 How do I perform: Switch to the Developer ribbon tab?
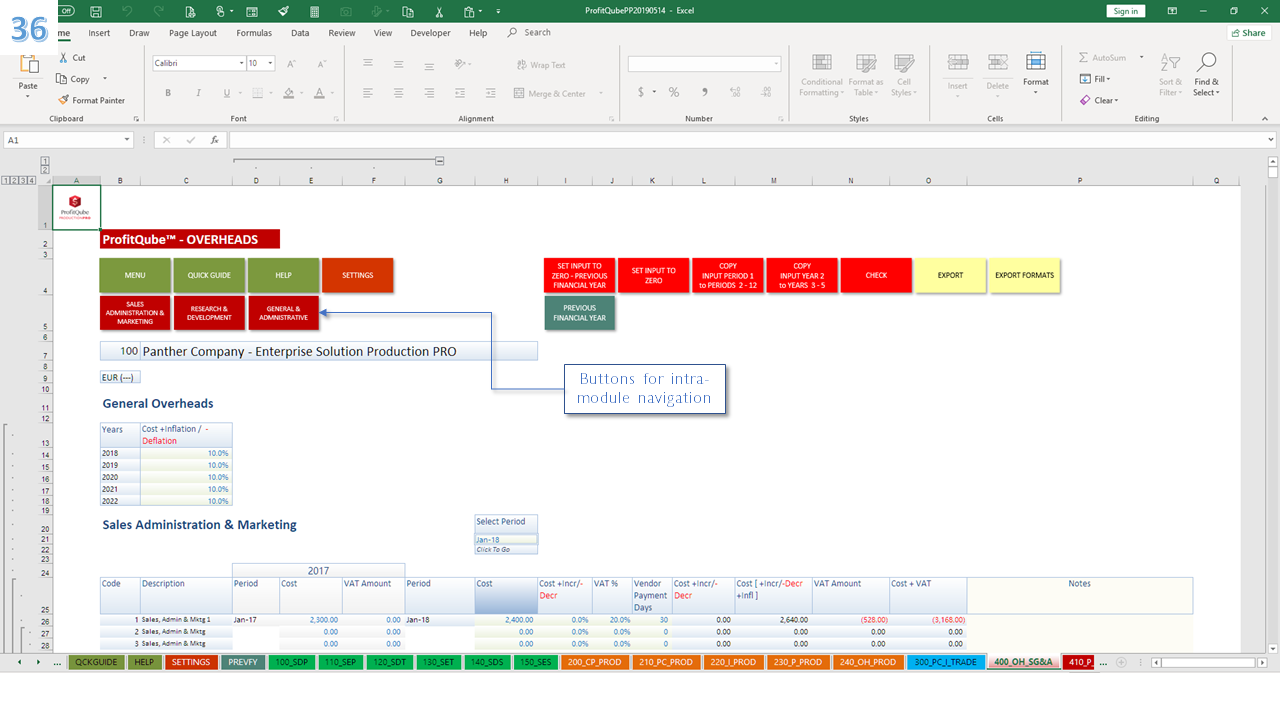click(431, 33)
